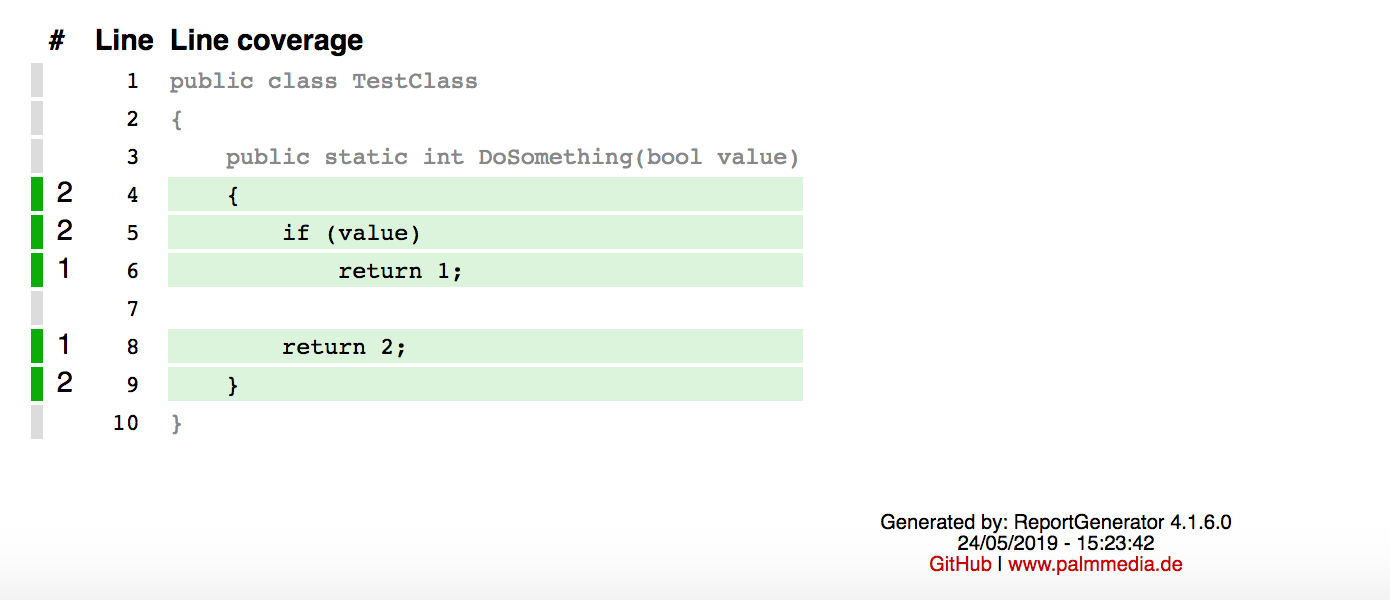Viewport: 1390px width, 600px height.
Task: Click line number 6
Action: (133, 271)
